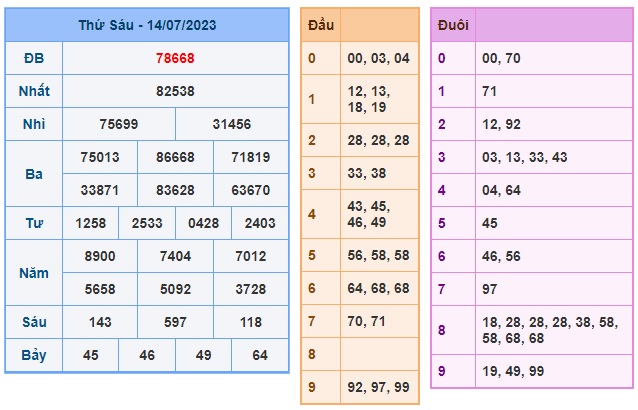Select the Năm prize number 3728
The width and height of the screenshot is (638, 410).
pyautogui.click(x=251, y=289)
